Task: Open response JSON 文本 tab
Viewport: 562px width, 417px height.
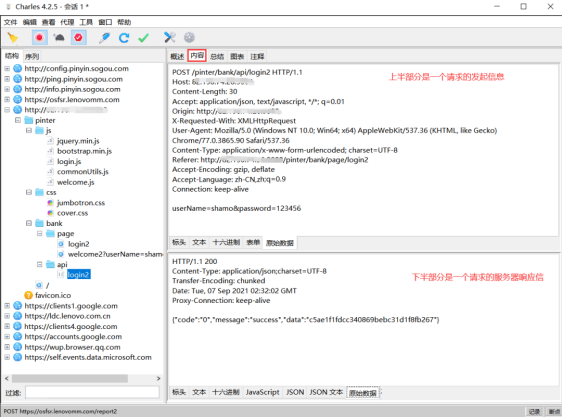Action: click(x=326, y=392)
